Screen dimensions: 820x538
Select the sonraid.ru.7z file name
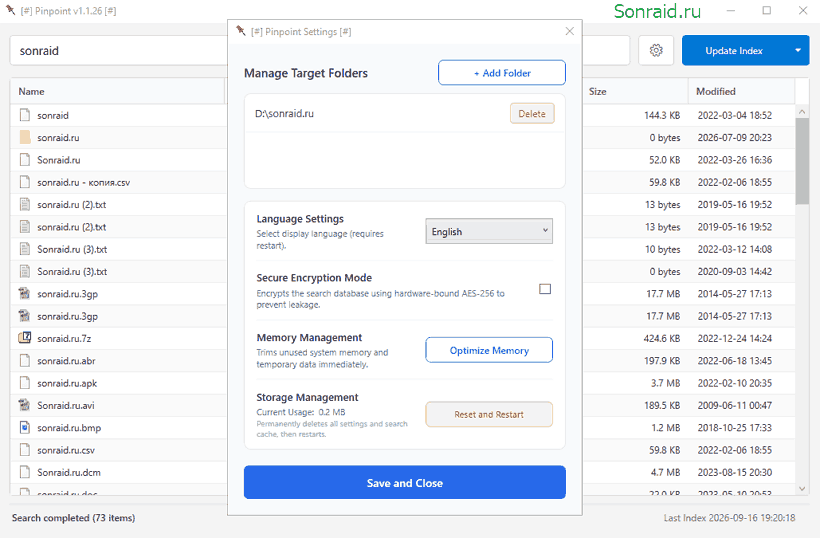[x=64, y=339]
